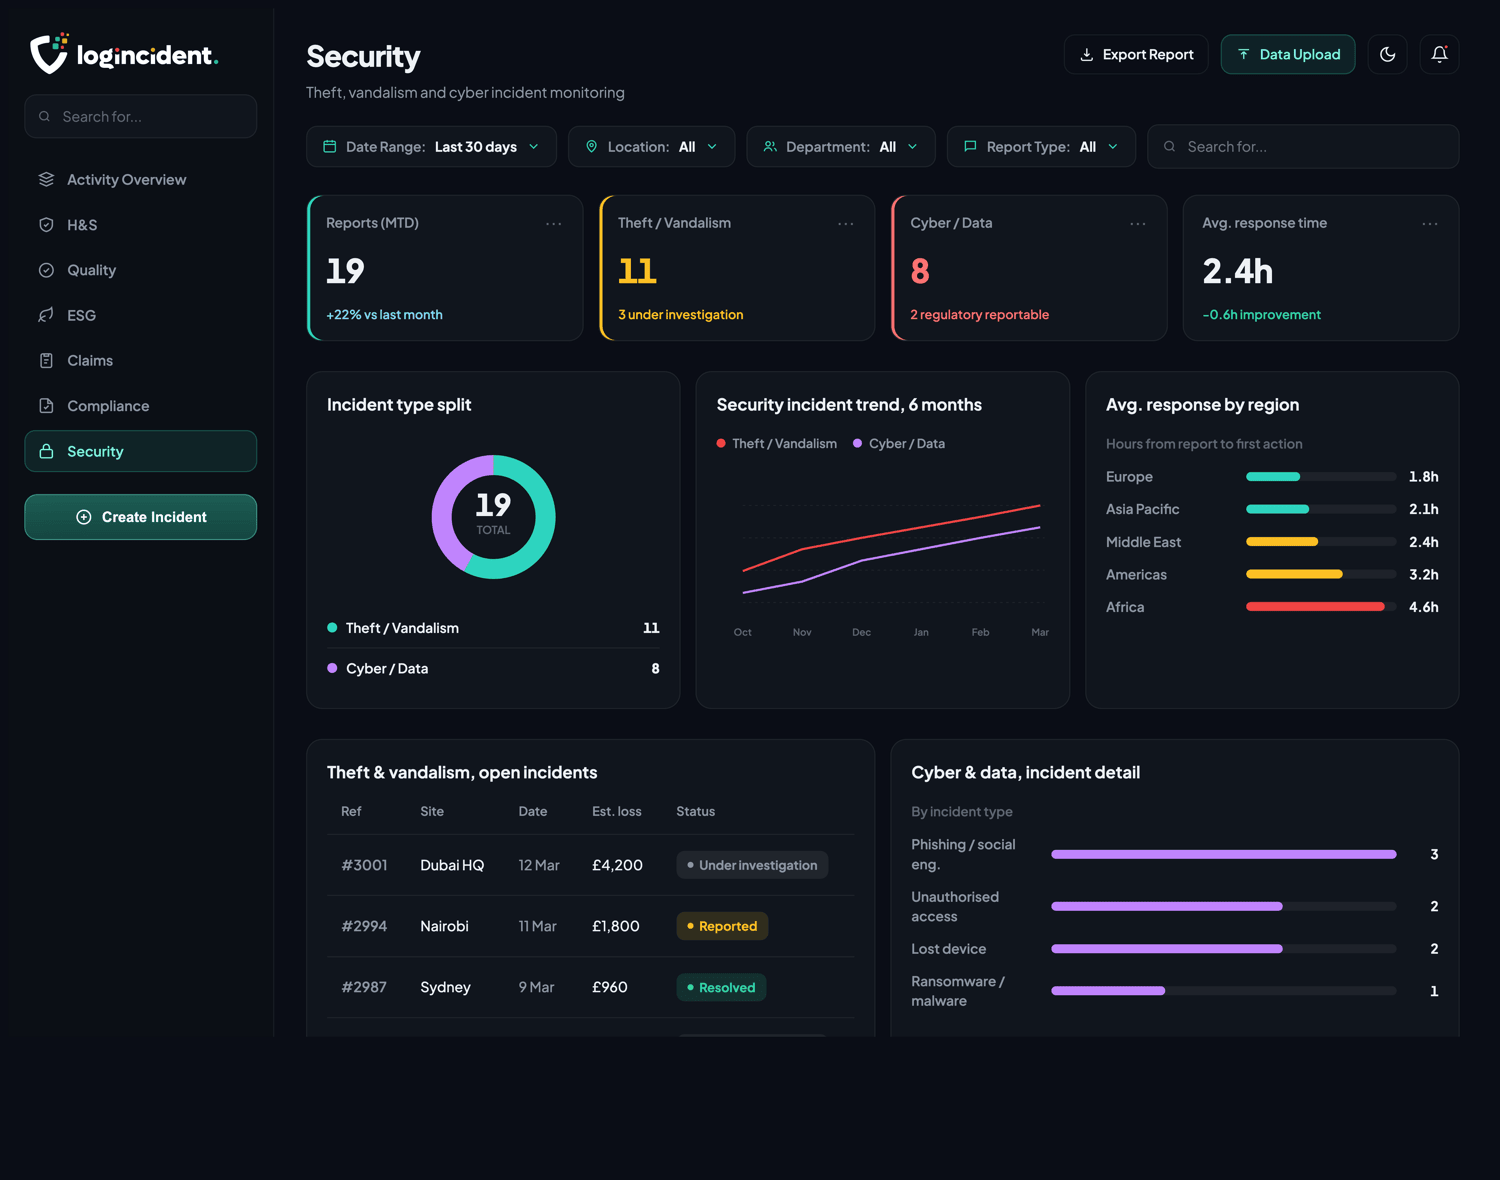The image size is (1500, 1180).
Task: Click the Resolved status badge
Action: (x=721, y=987)
